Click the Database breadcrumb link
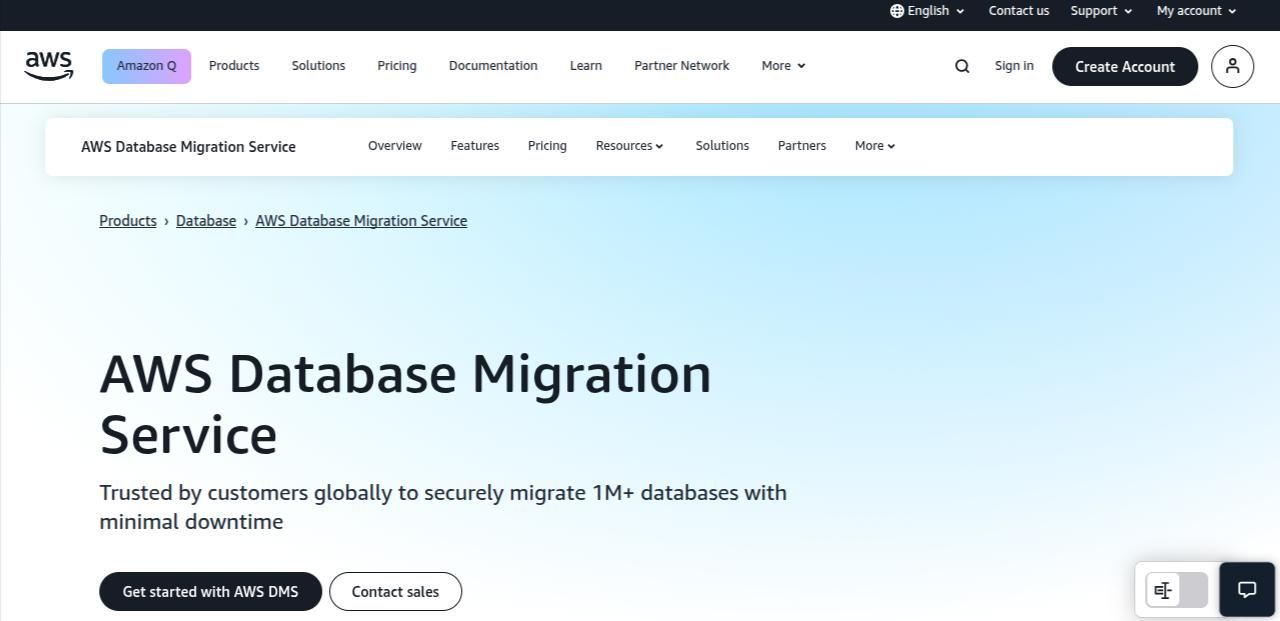The image size is (1280, 621). pyautogui.click(x=206, y=221)
